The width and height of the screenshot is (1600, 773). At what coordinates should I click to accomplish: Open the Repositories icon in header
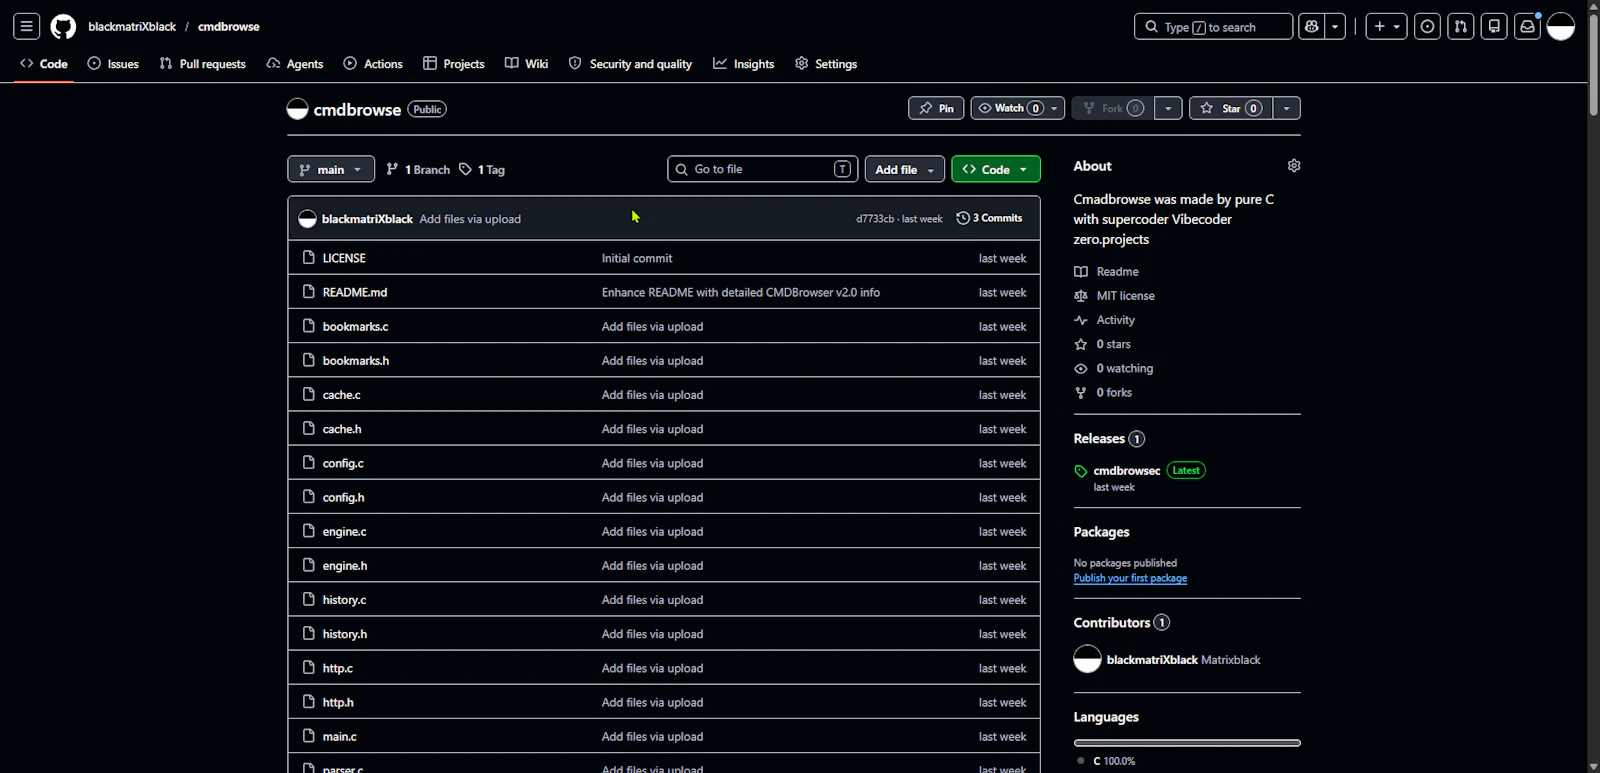(1494, 27)
